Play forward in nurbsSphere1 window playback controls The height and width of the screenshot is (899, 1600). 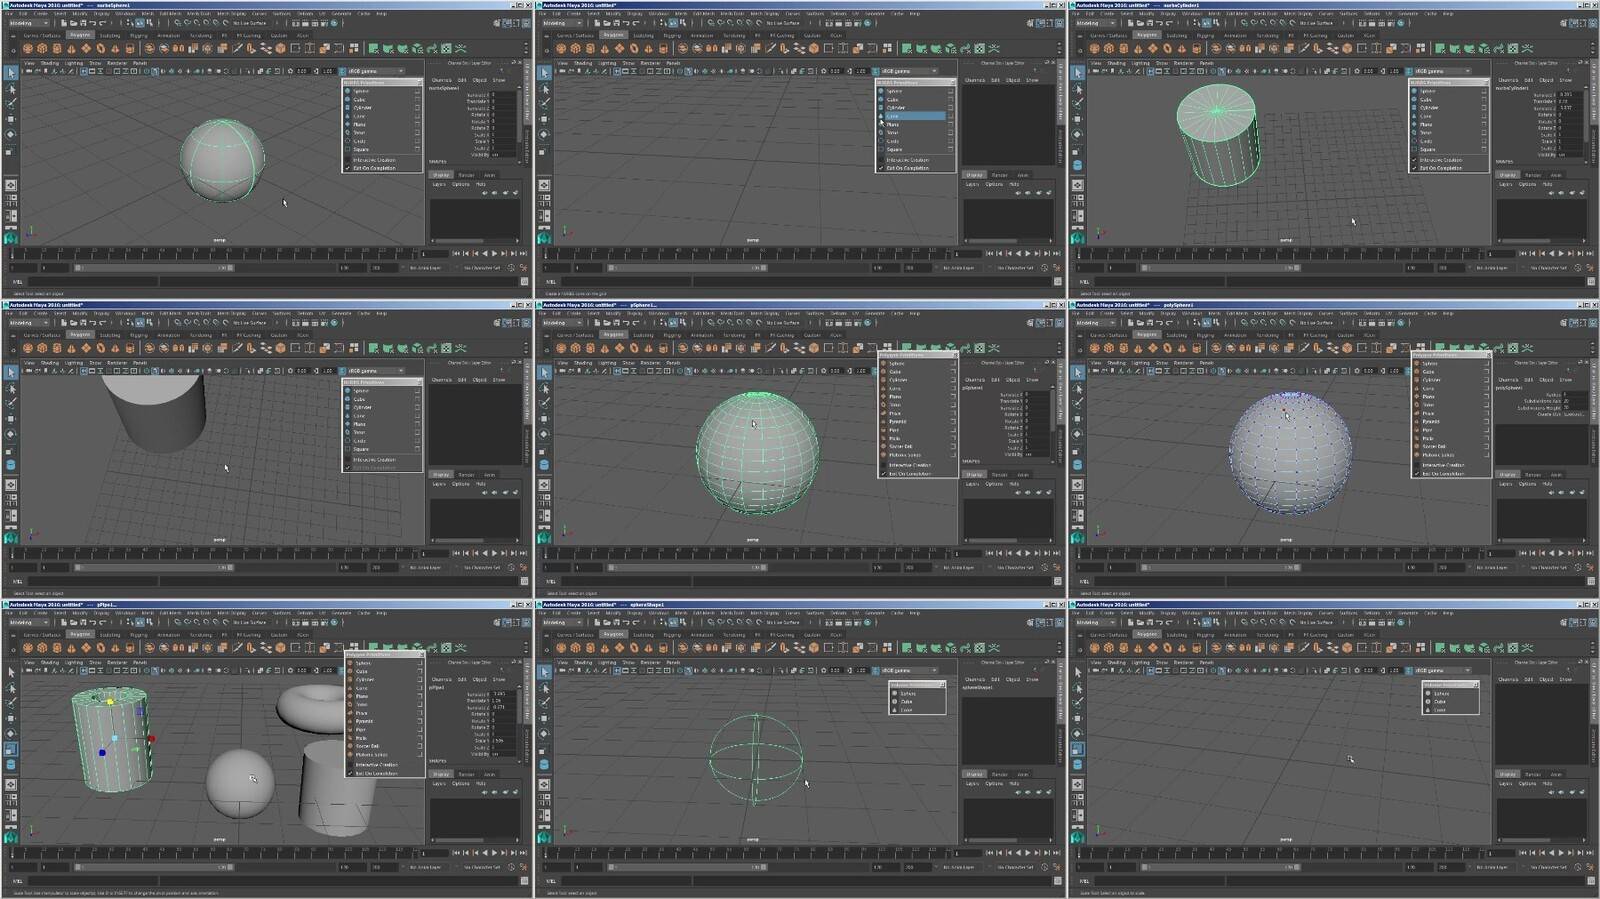[x=493, y=253]
